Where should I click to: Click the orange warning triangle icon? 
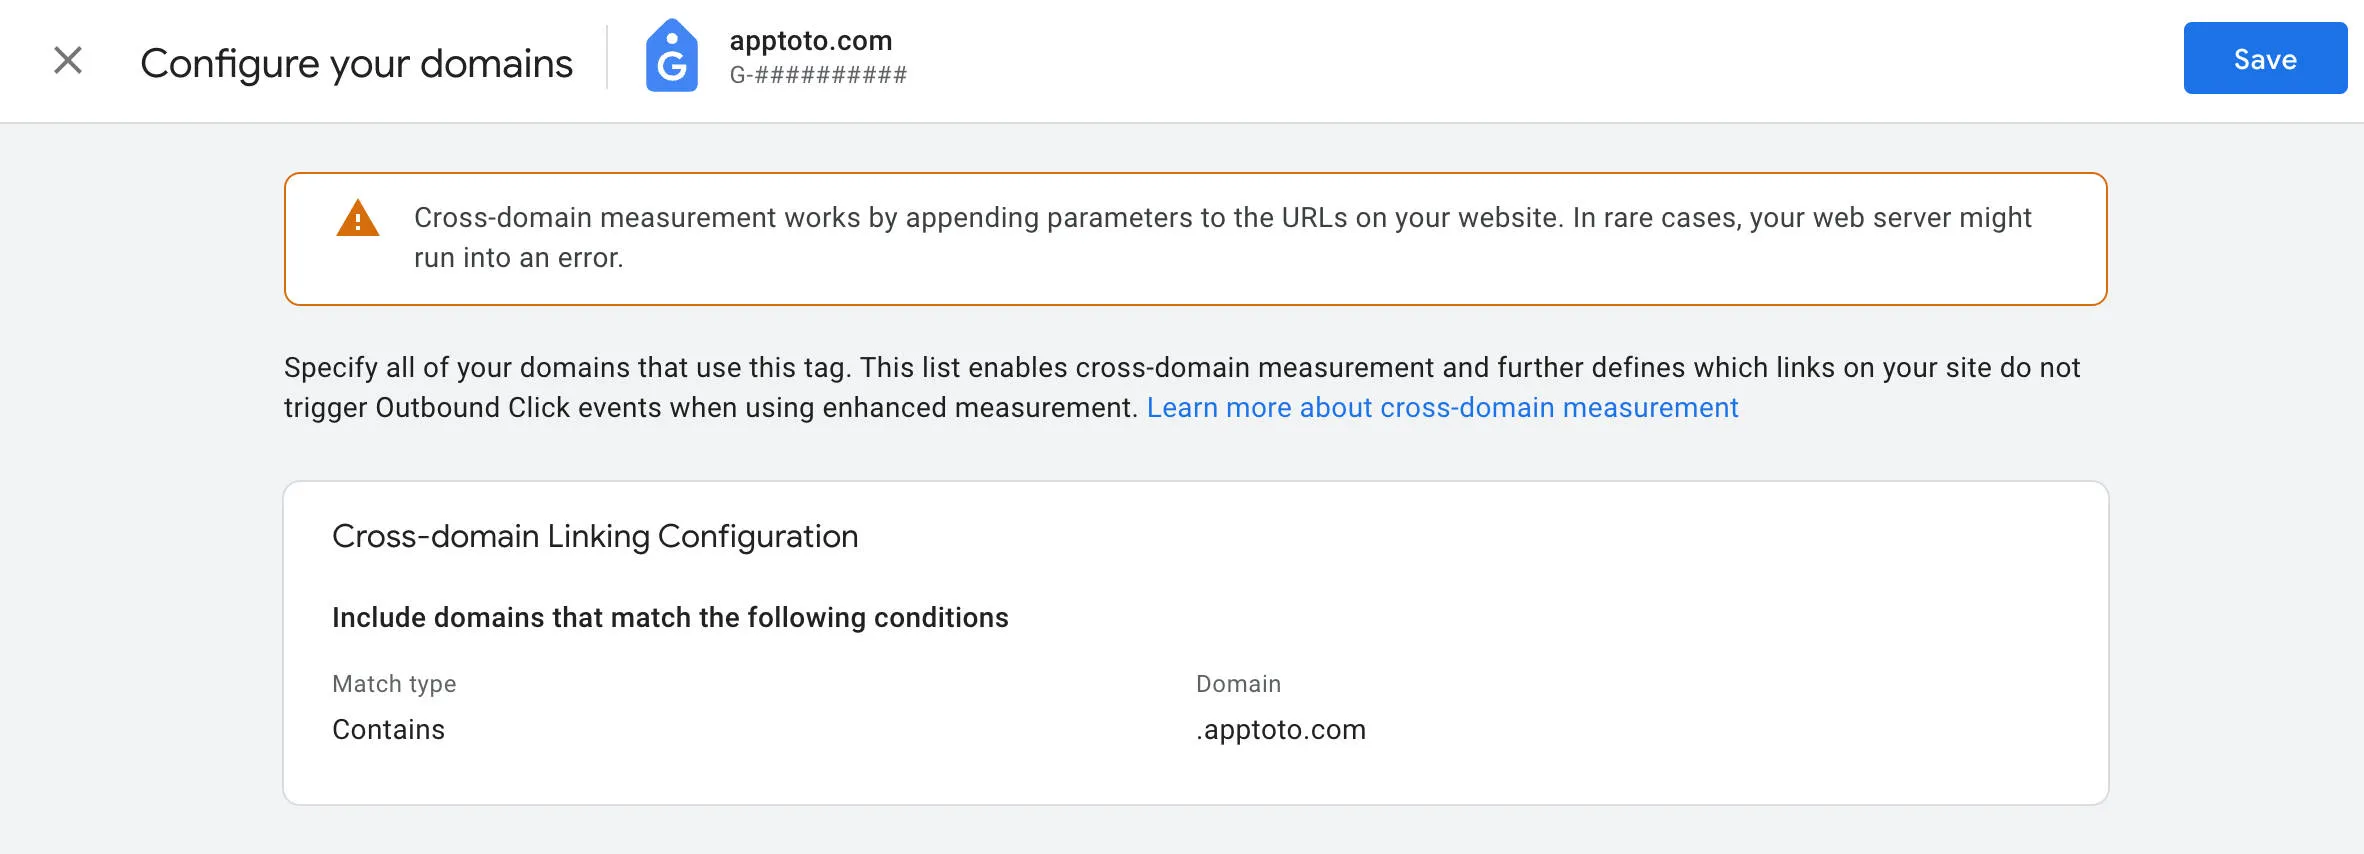click(359, 220)
